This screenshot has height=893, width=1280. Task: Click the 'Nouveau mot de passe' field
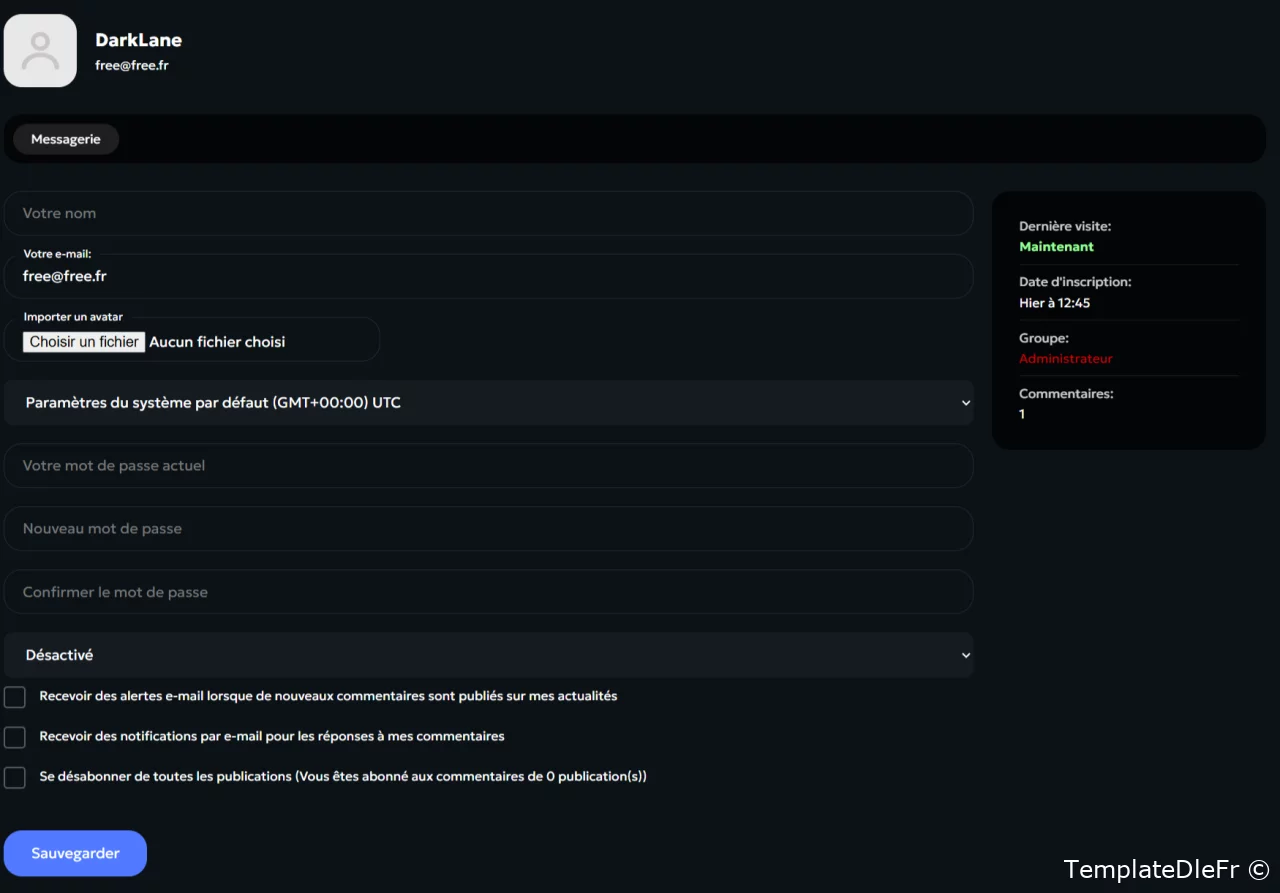[488, 529]
